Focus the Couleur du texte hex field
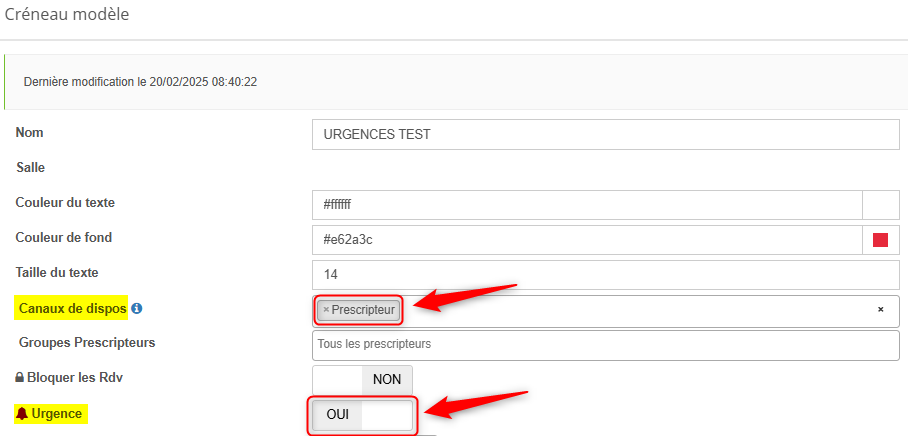This screenshot has height=436, width=908. tap(587, 205)
